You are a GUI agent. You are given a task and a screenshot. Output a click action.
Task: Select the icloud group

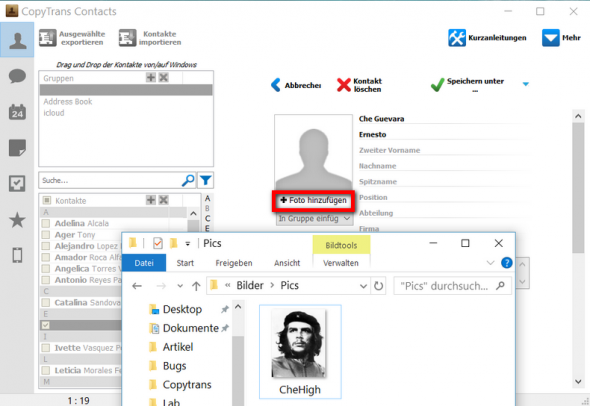tap(54, 113)
